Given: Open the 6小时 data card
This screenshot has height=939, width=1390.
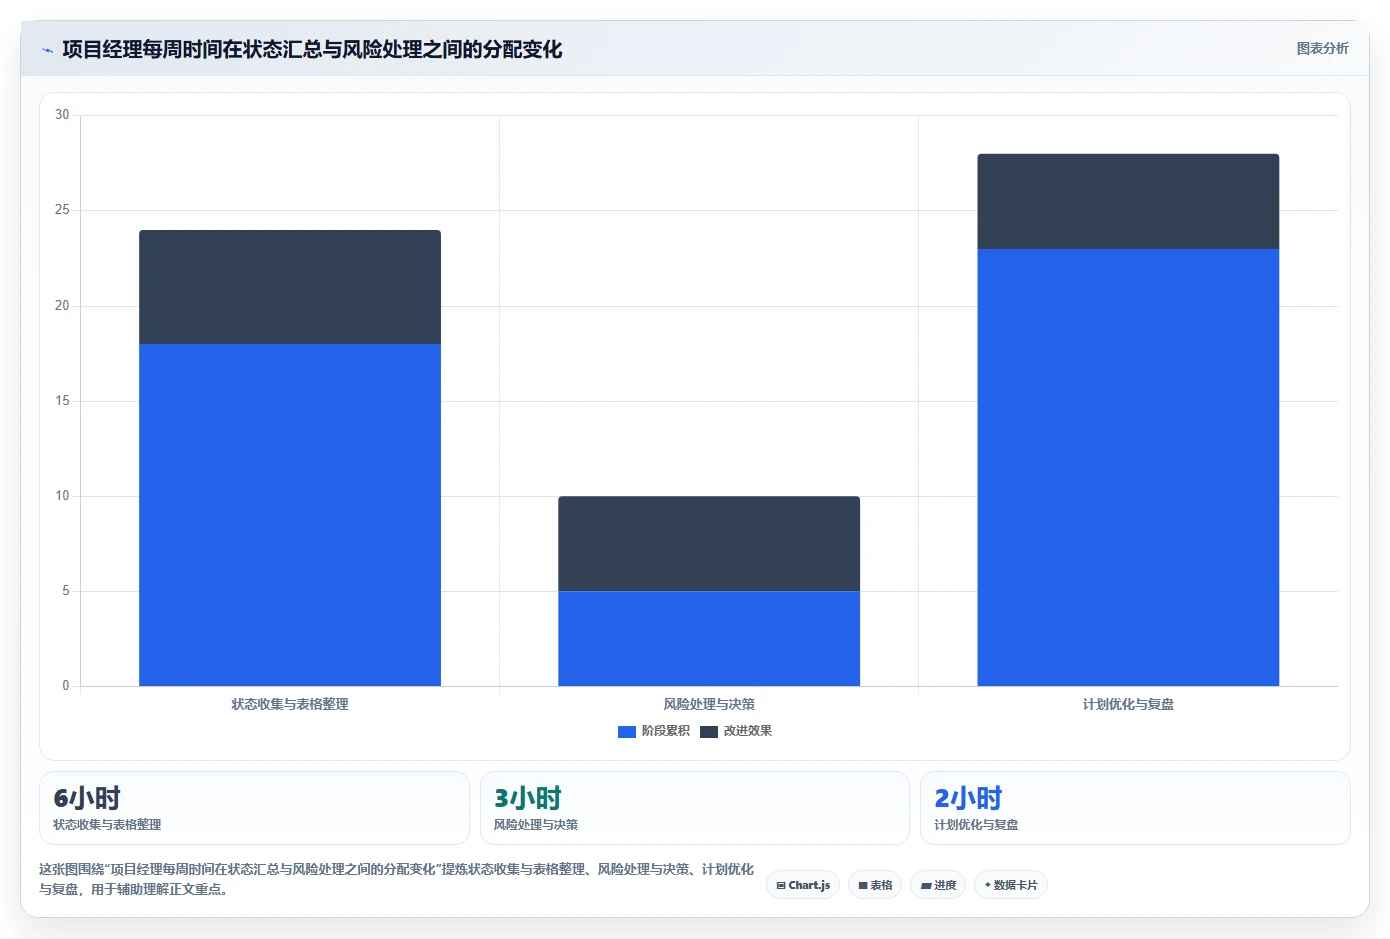Looking at the screenshot, I should click(254, 808).
